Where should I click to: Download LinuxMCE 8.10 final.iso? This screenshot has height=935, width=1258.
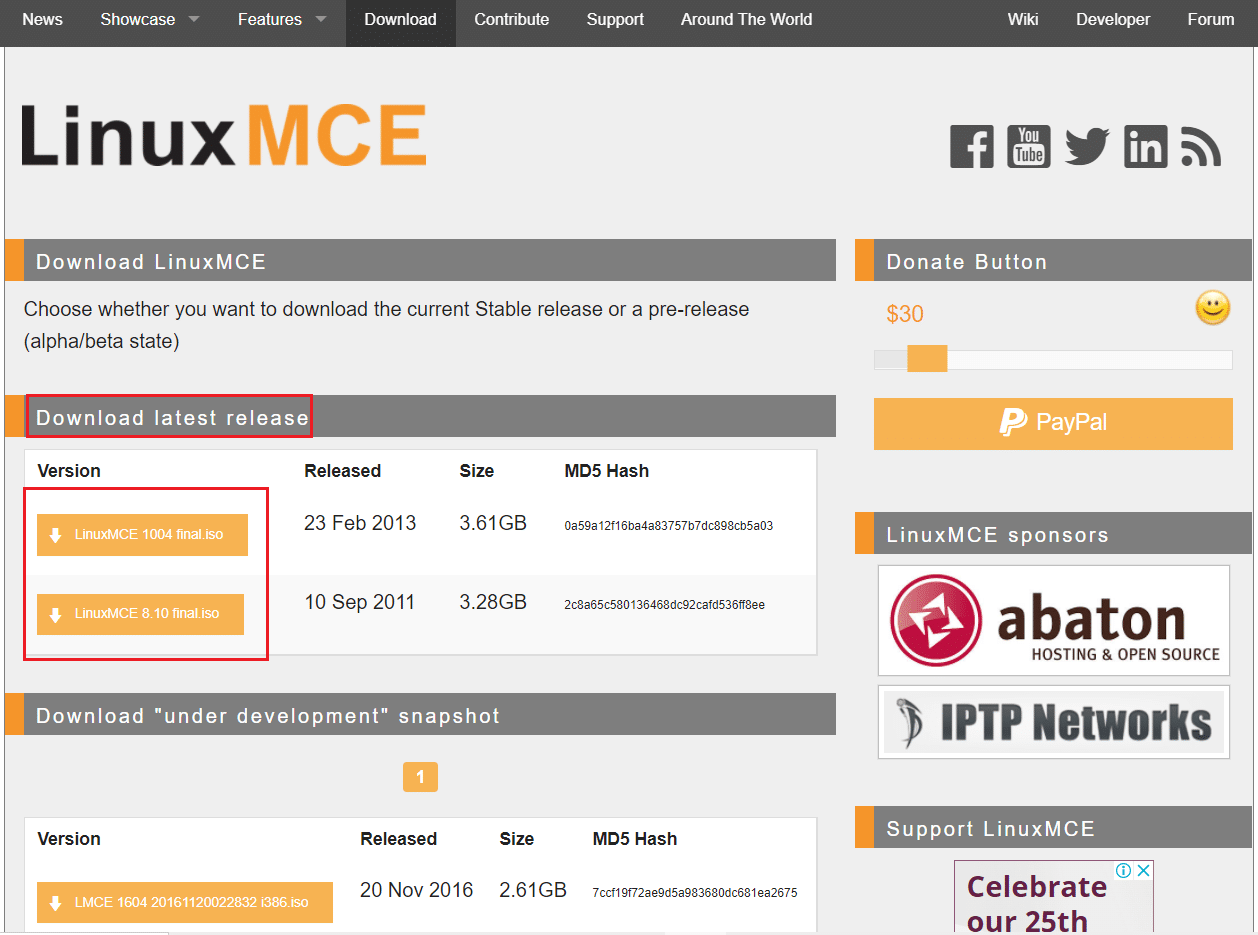click(x=139, y=614)
